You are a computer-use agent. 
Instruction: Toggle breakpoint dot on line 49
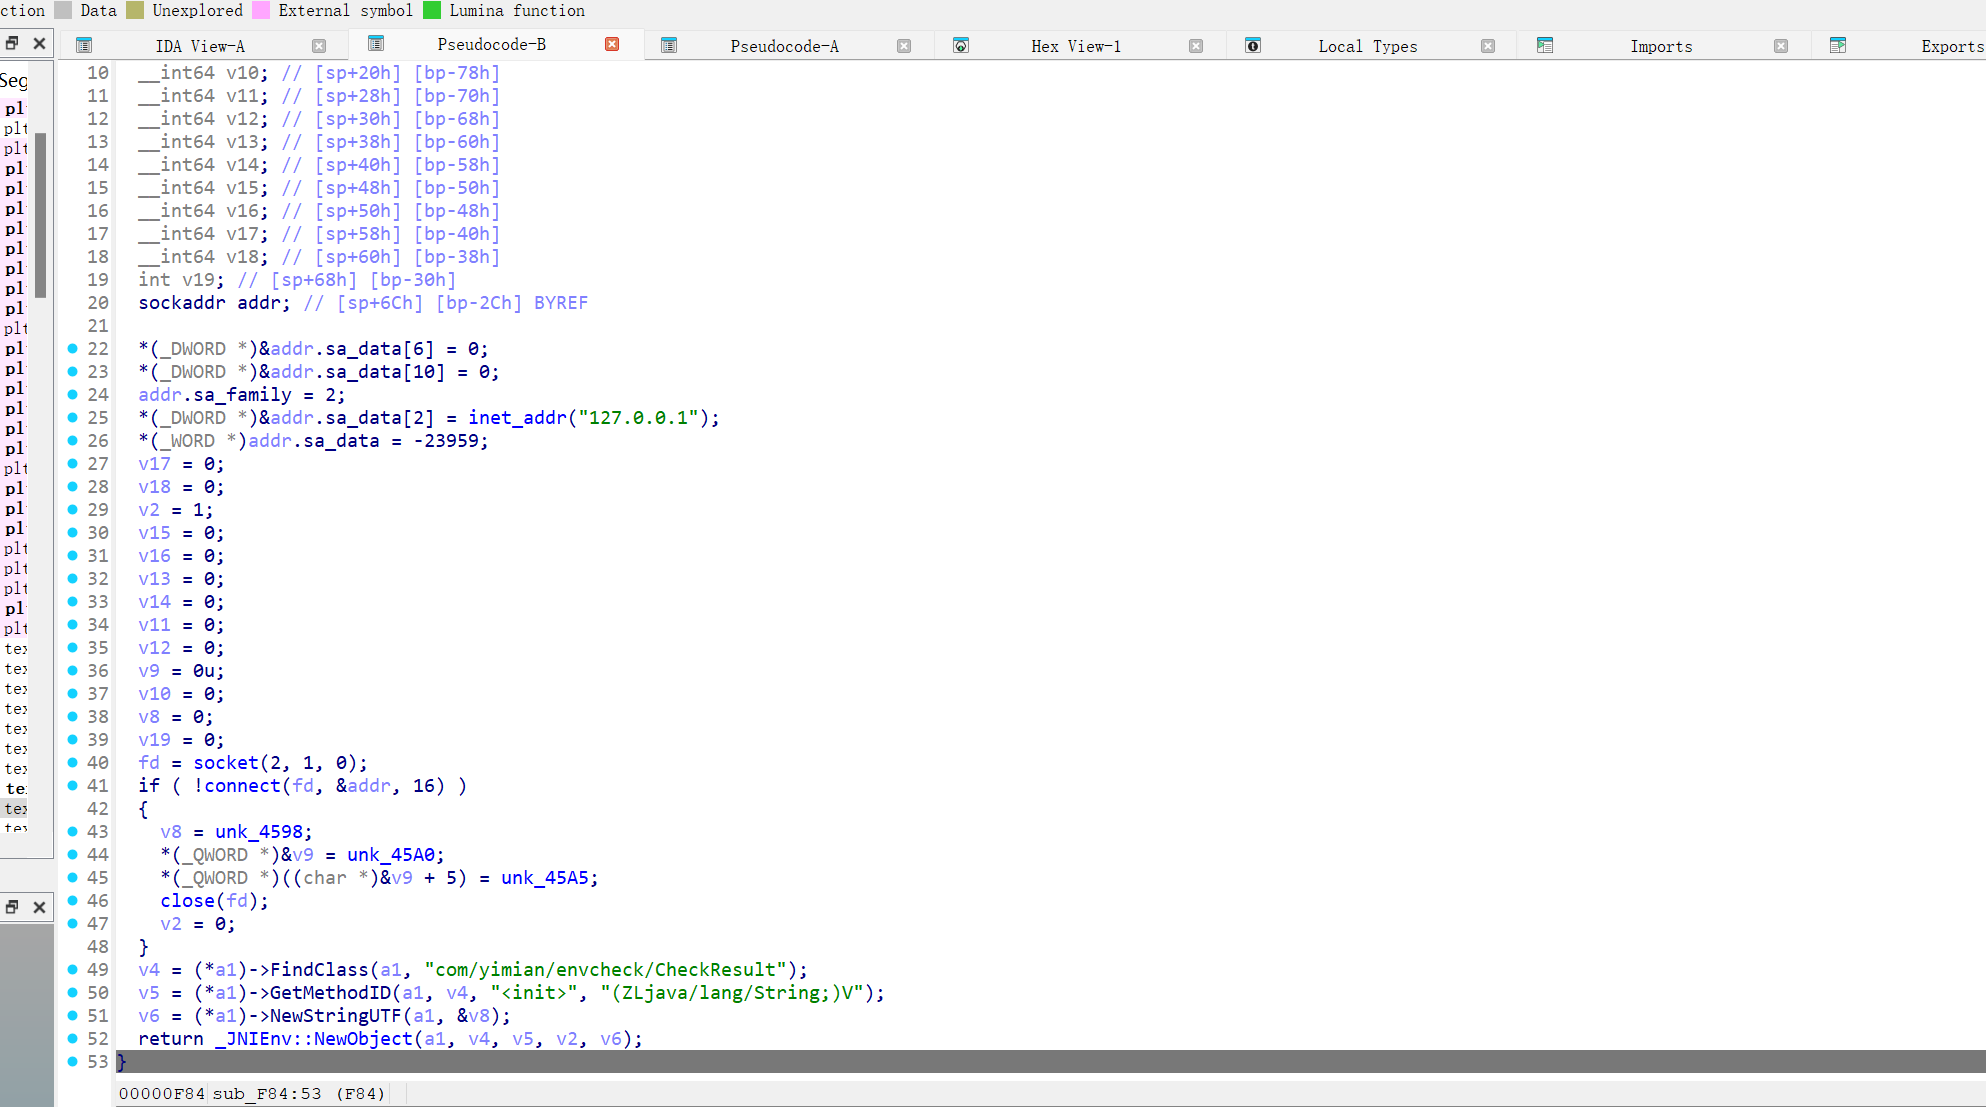pos(73,969)
